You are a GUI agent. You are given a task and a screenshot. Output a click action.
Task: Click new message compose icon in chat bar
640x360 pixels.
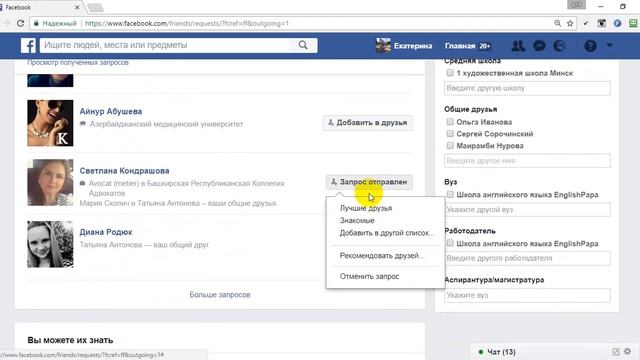point(616,351)
